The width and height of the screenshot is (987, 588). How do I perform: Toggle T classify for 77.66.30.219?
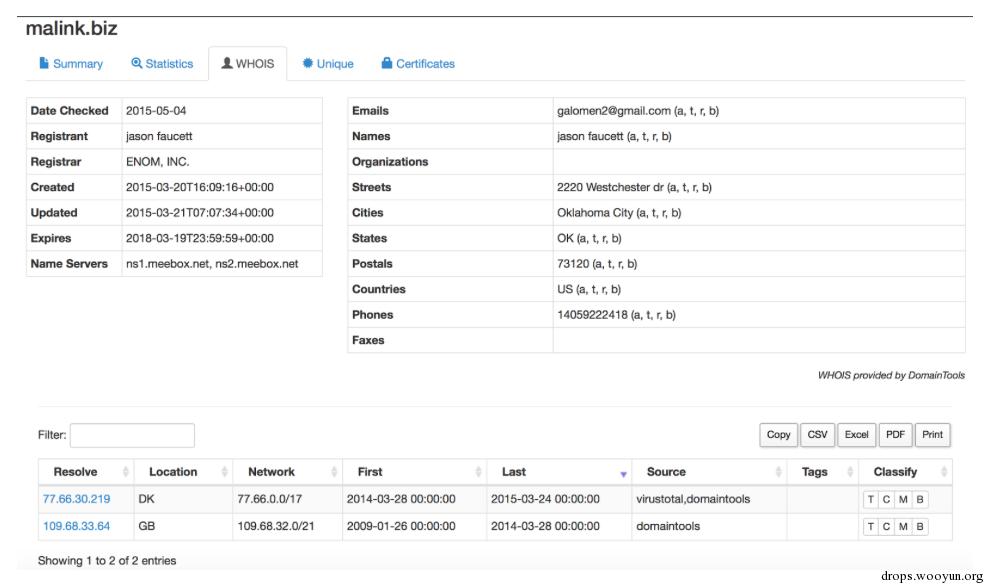(x=871, y=499)
